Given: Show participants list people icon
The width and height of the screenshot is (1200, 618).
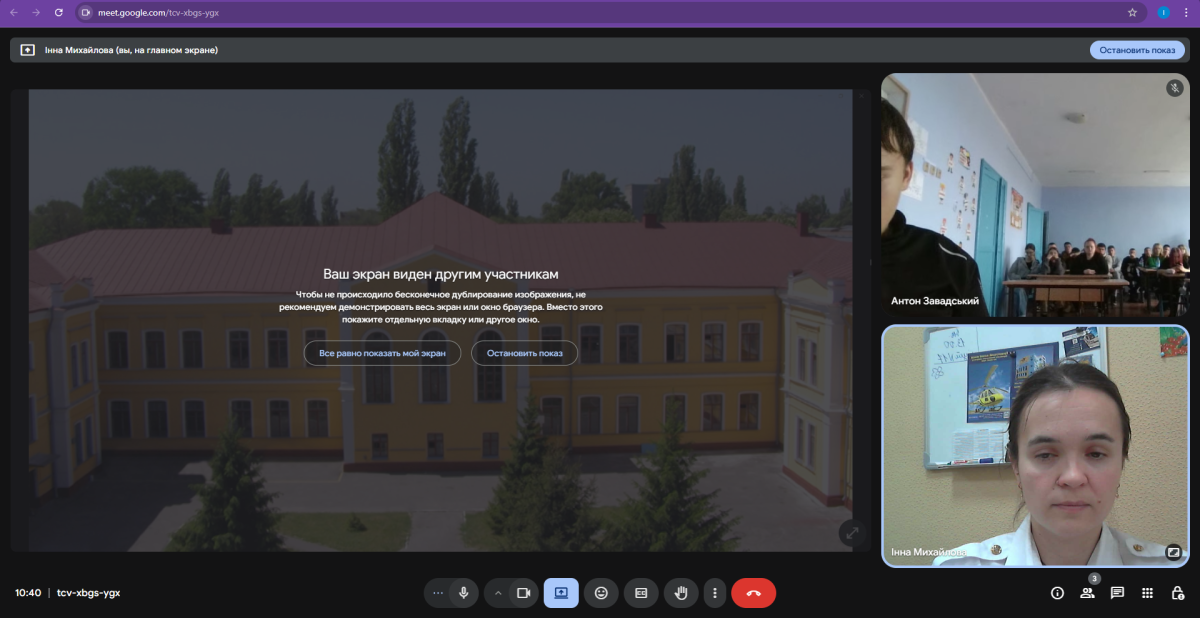Looking at the screenshot, I should click(1087, 593).
